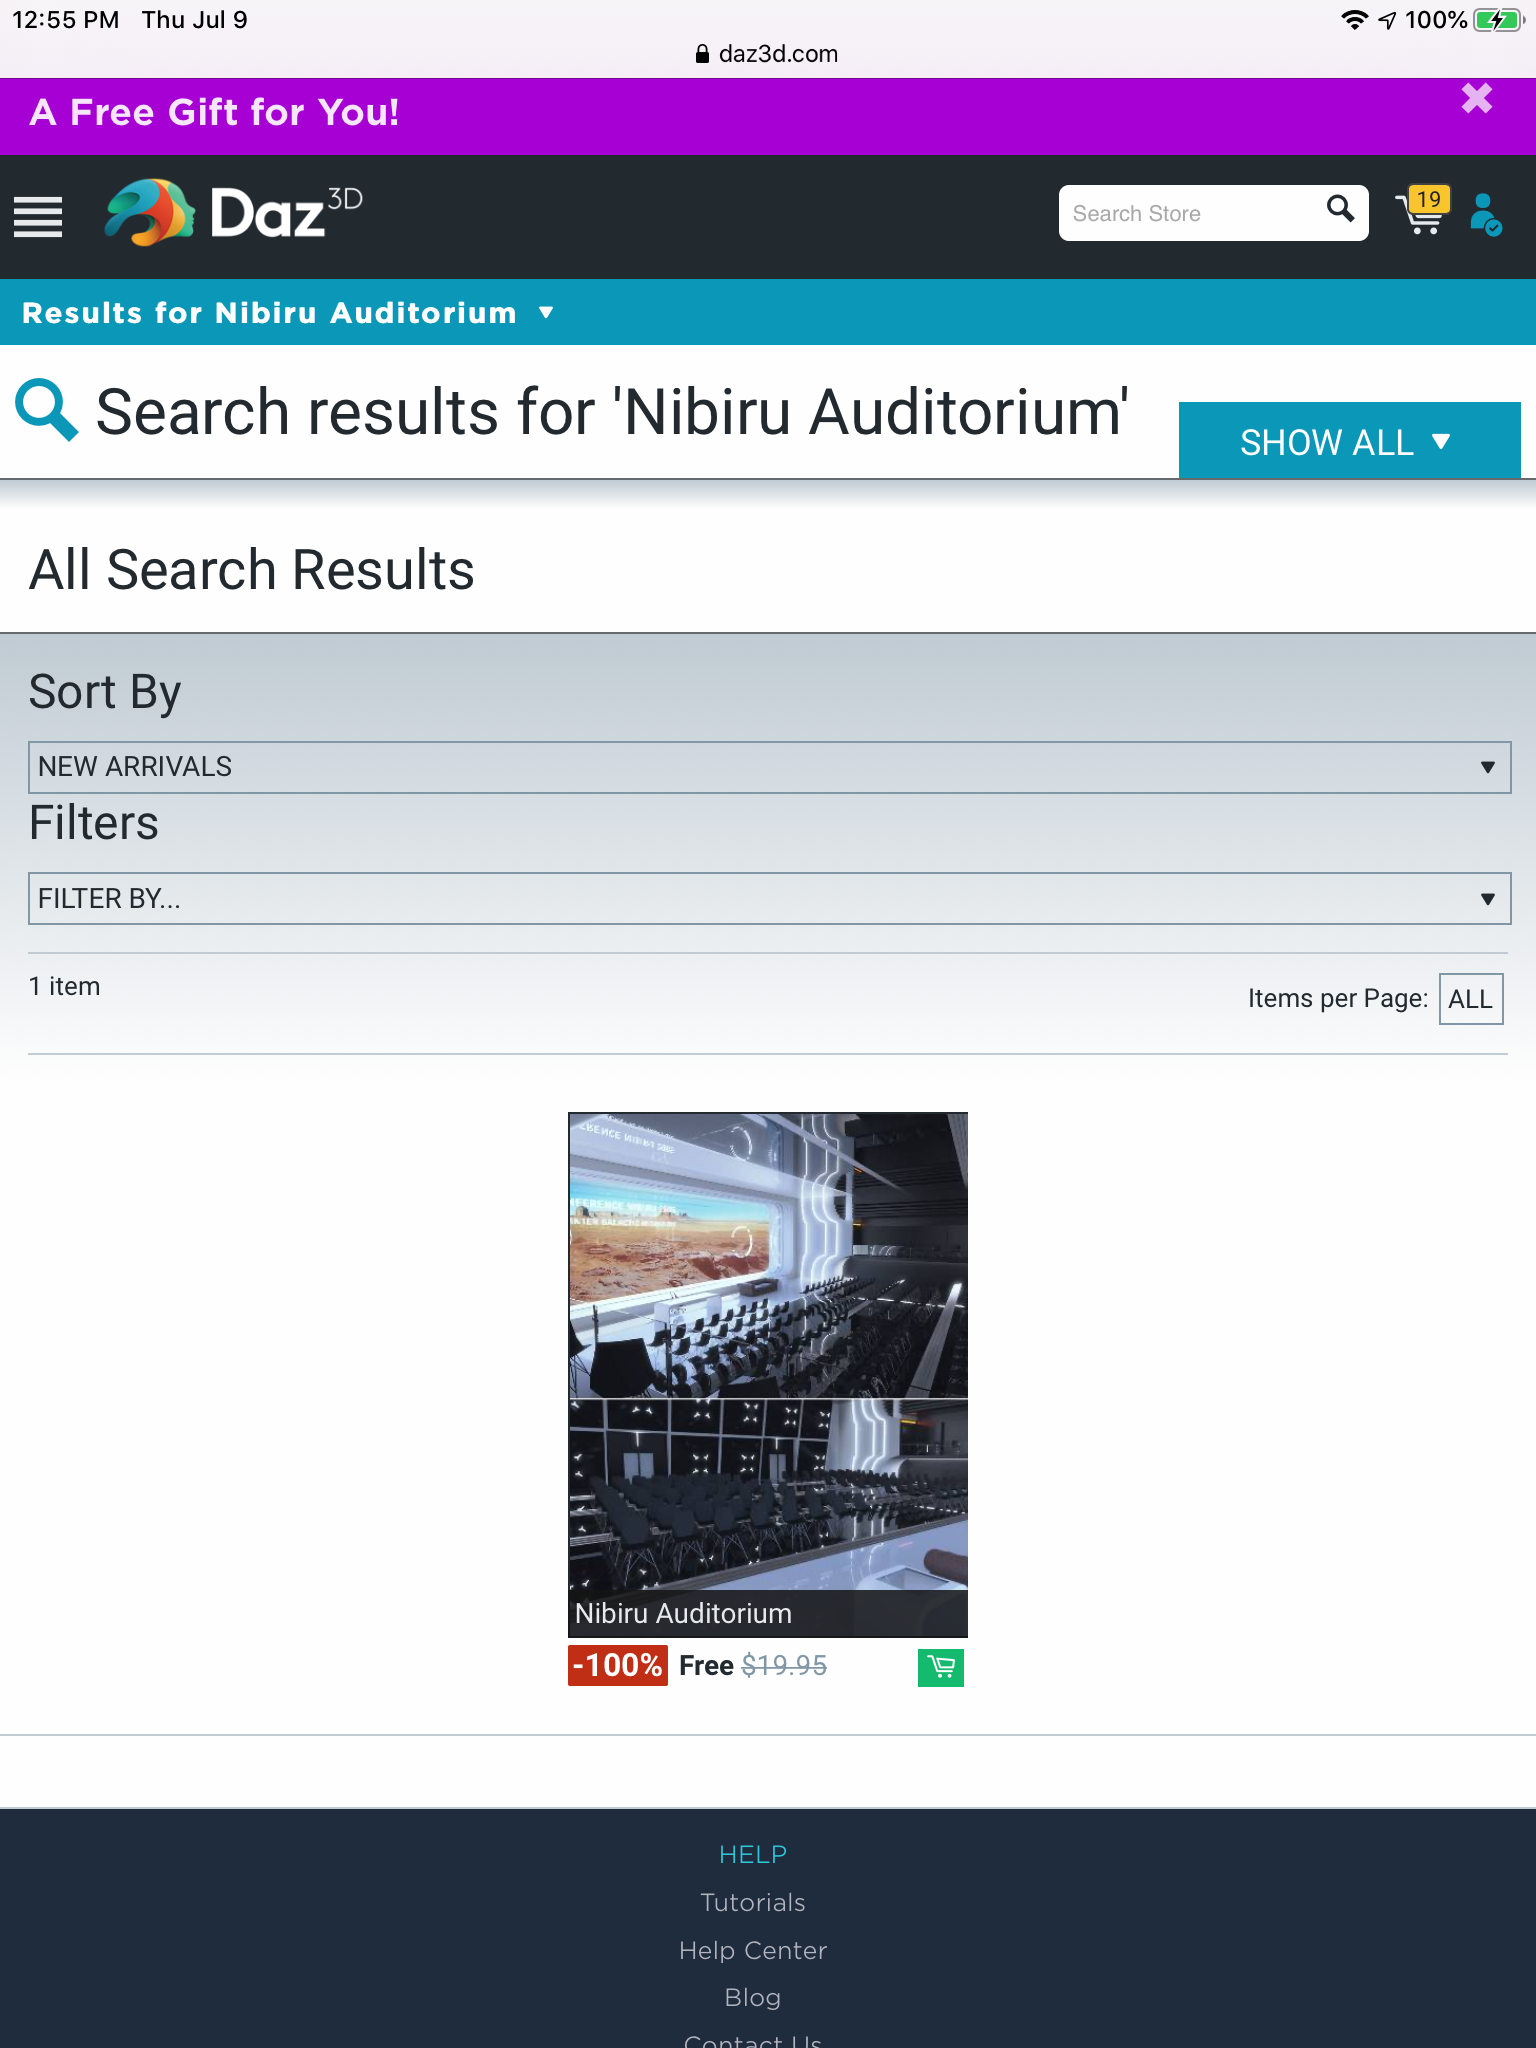Go to the Help Center link
The image size is (1536, 2048).
click(753, 1950)
